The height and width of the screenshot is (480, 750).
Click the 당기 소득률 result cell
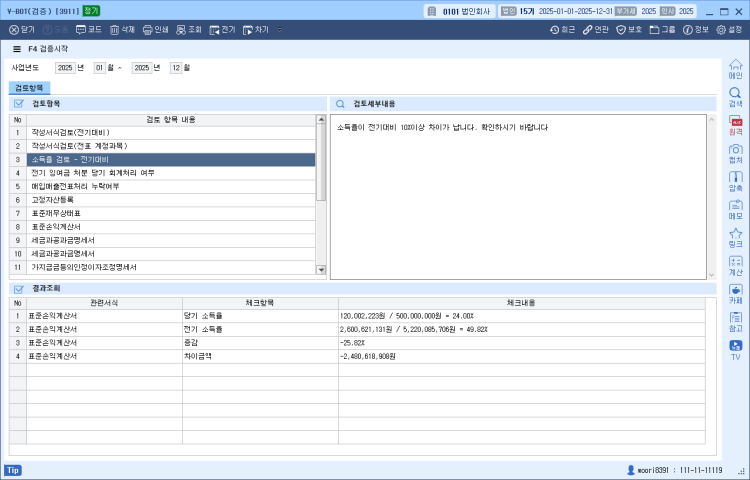tap(260, 316)
